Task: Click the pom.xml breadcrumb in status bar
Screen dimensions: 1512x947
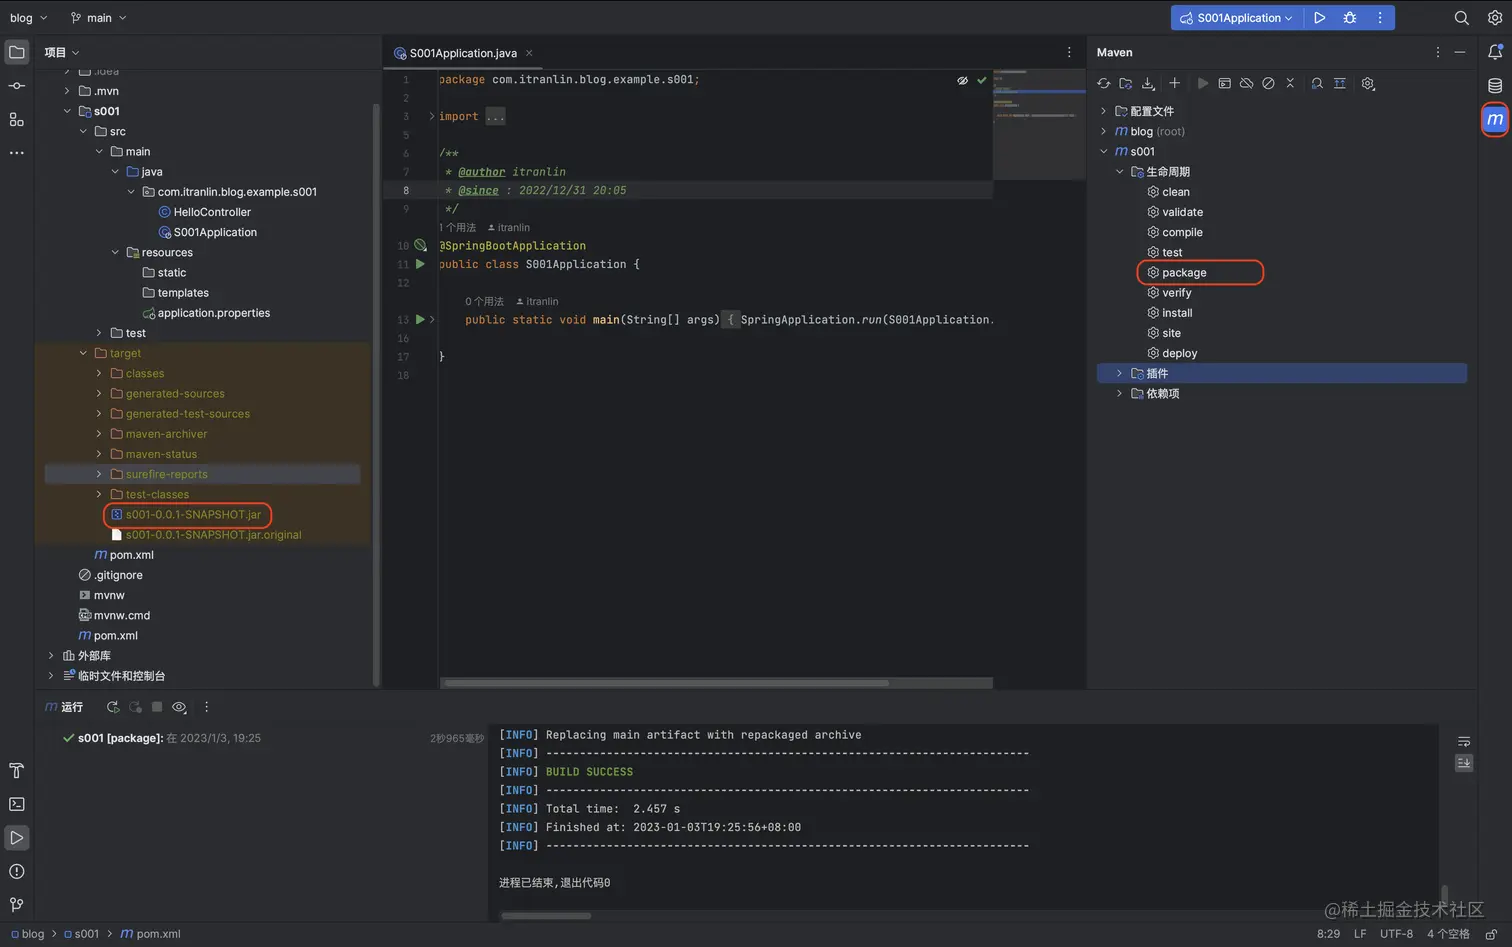Action: [x=151, y=934]
